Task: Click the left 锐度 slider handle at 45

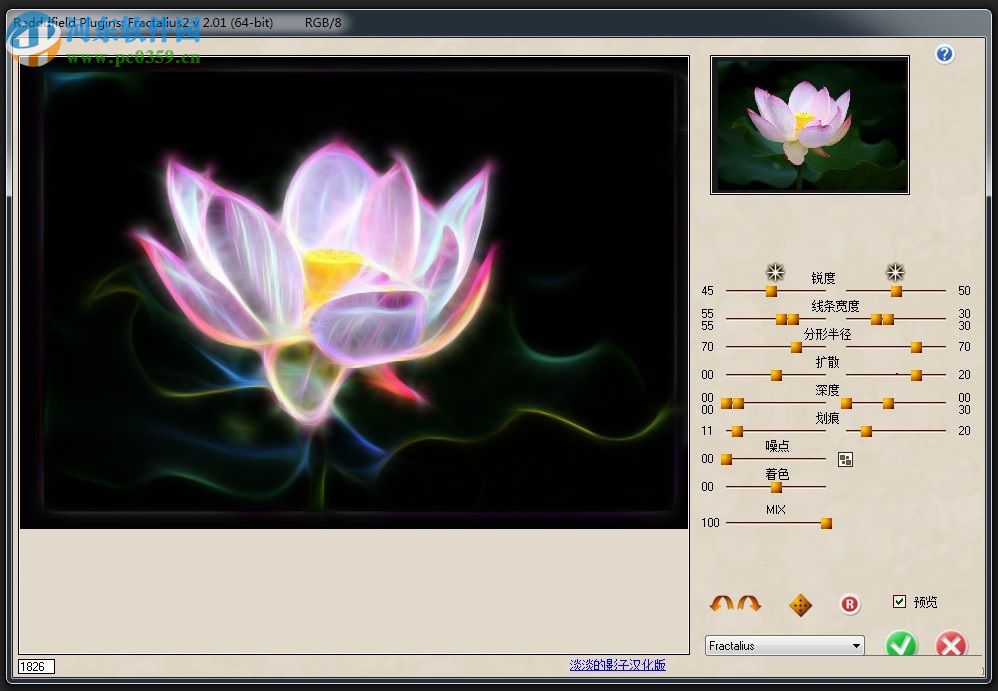Action: tap(771, 291)
